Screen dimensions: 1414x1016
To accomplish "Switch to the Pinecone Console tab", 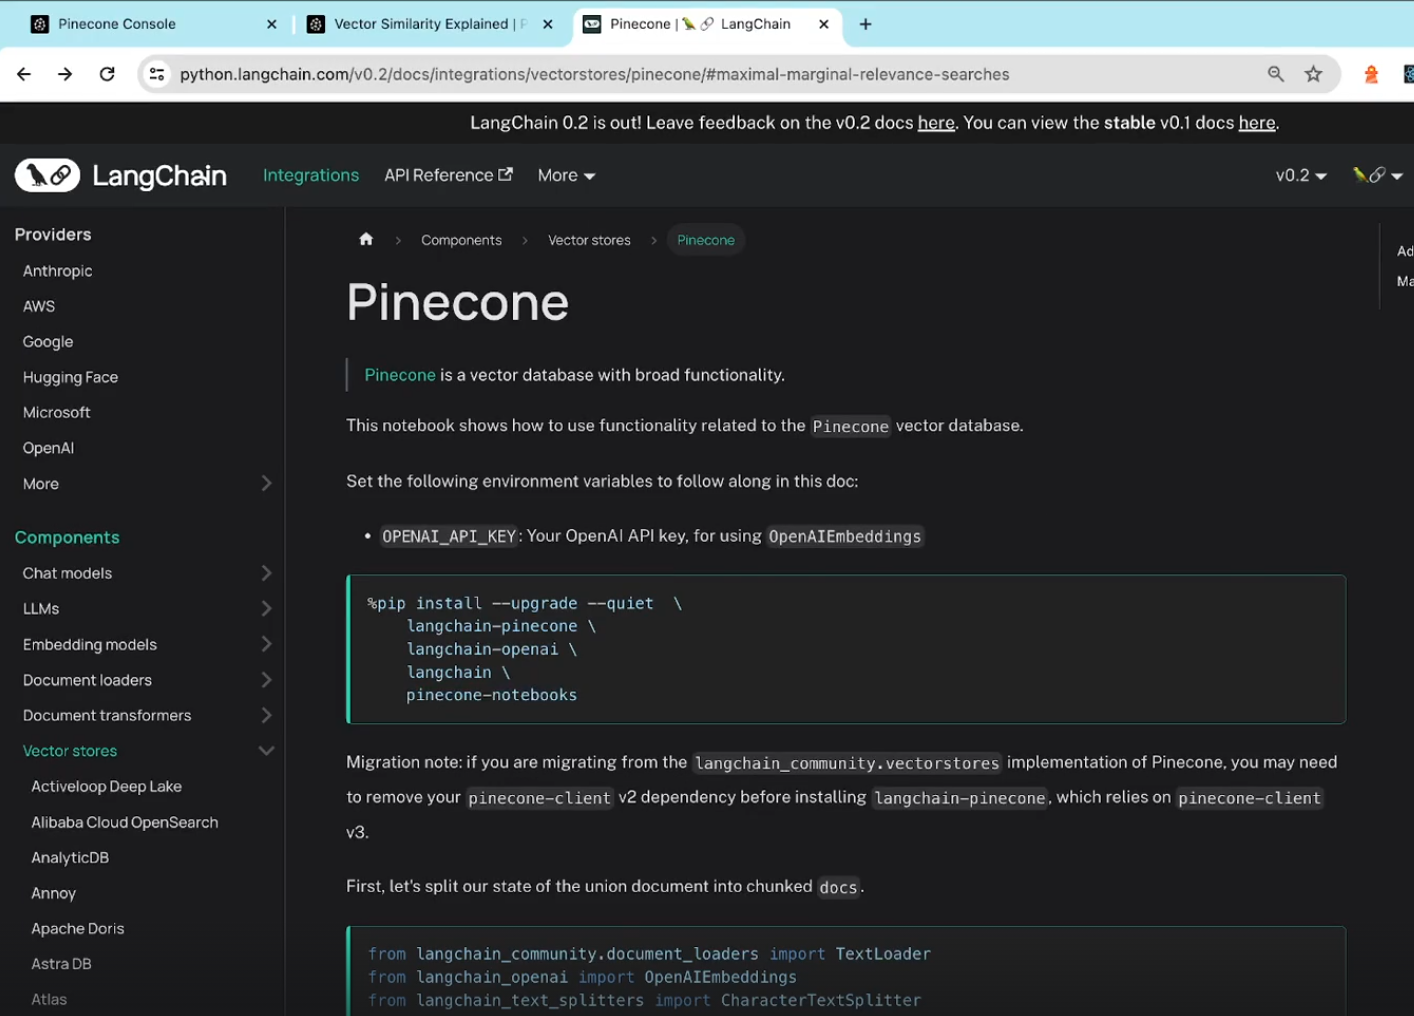I will click(x=150, y=24).
